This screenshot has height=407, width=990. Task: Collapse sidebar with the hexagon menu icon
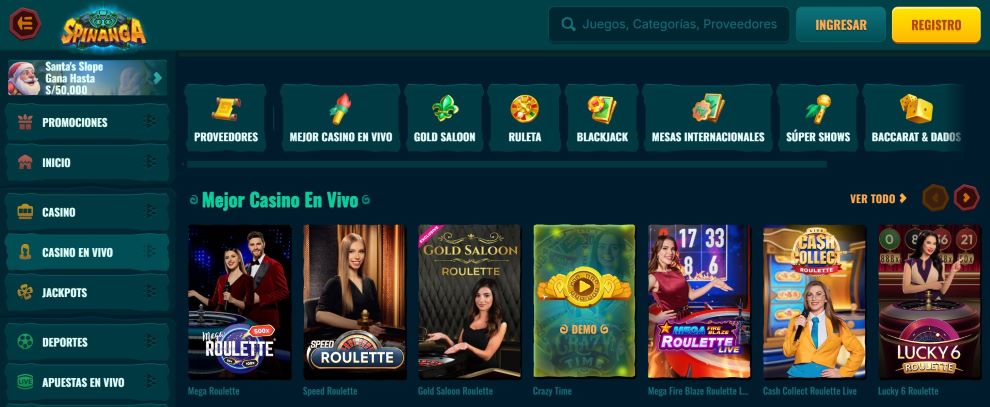point(25,24)
